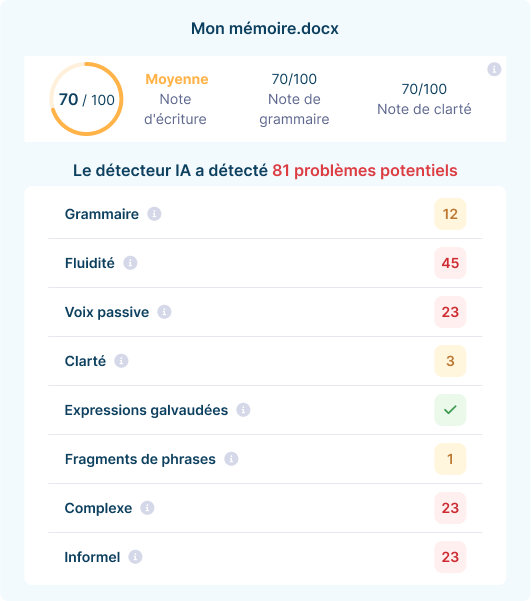Open the info icon next to Fluidité
The height and width of the screenshot is (601, 531).
click(130, 263)
